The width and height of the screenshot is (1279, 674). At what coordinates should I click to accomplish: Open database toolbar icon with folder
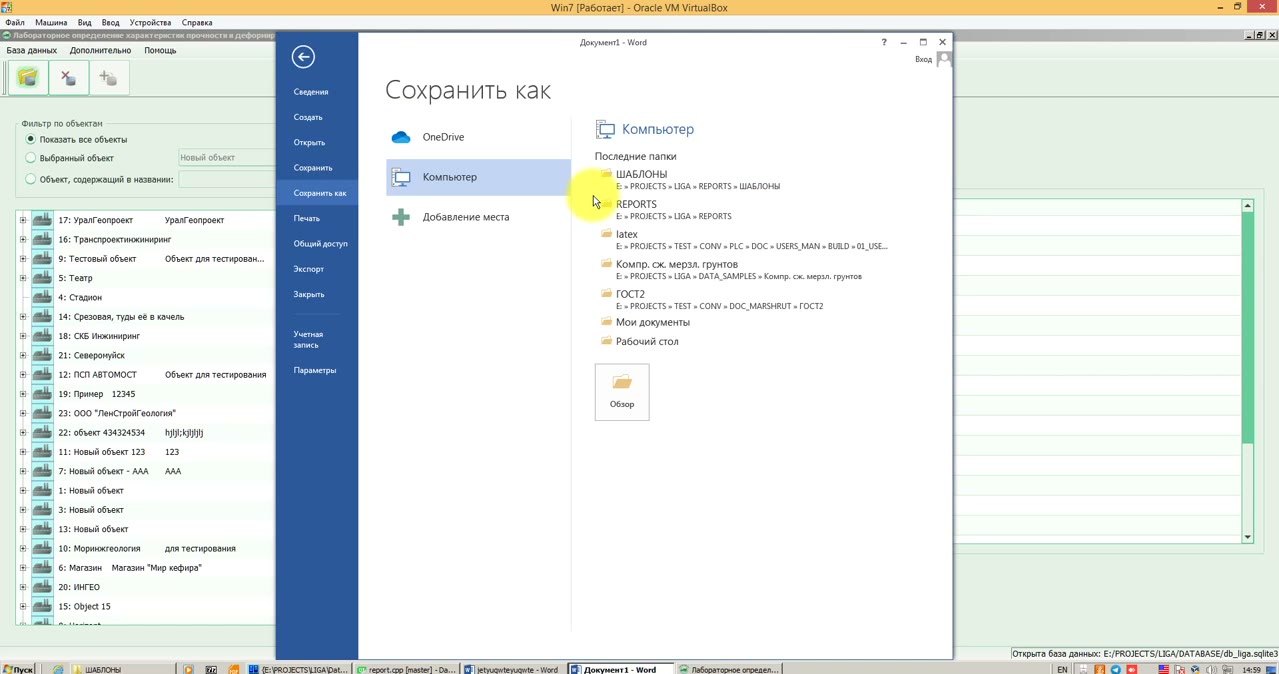28,77
